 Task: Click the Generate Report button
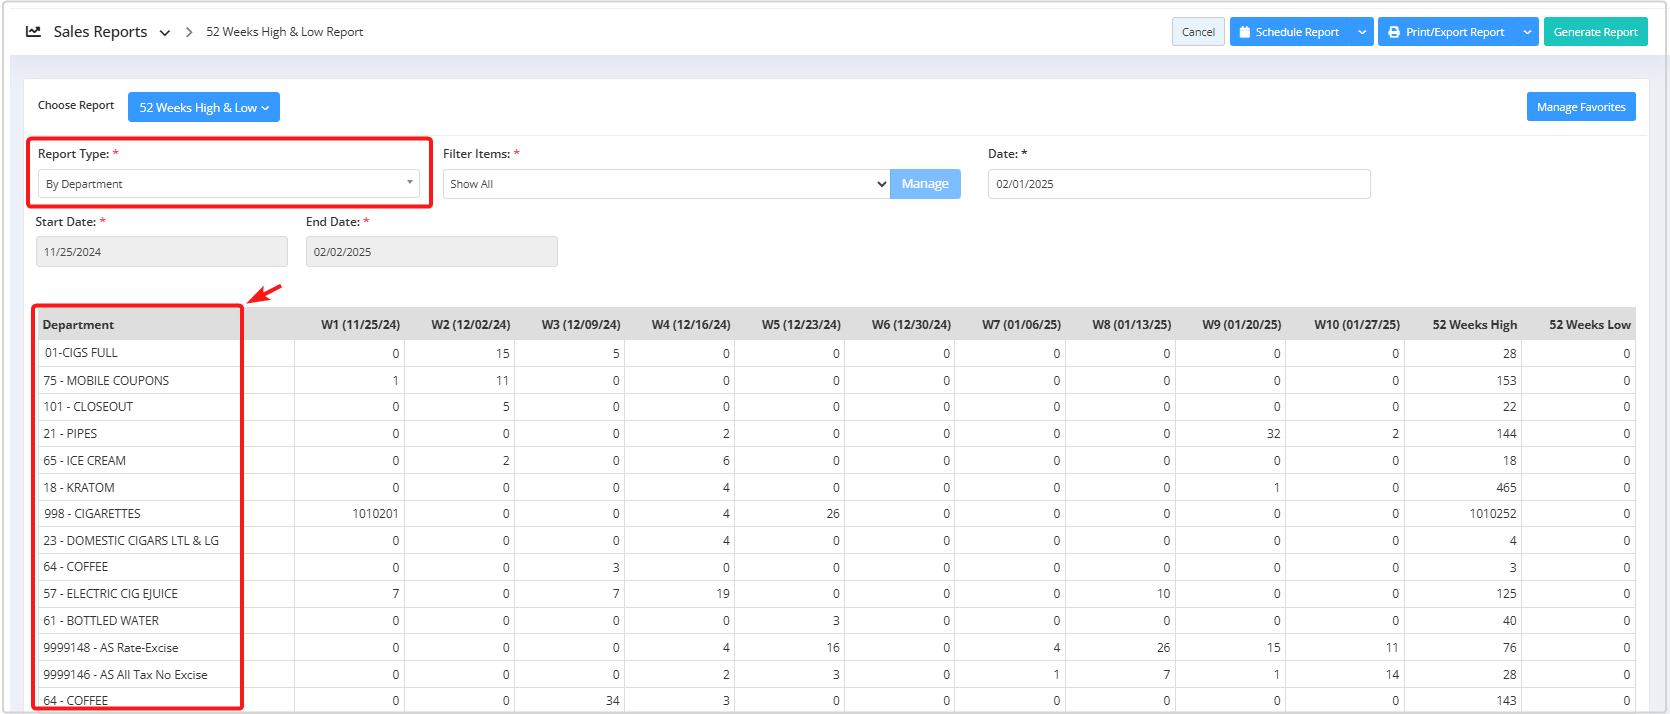coord(1595,32)
